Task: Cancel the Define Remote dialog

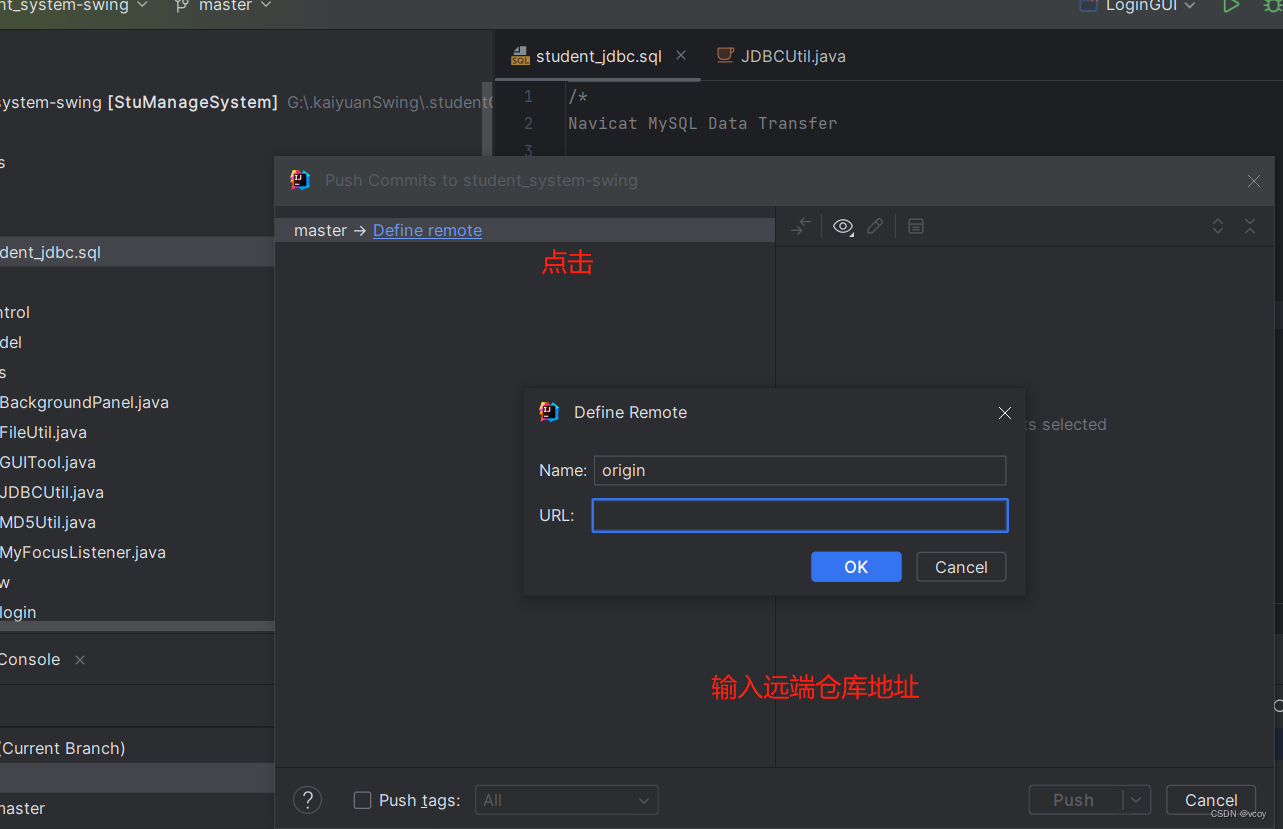Action: [x=961, y=567]
